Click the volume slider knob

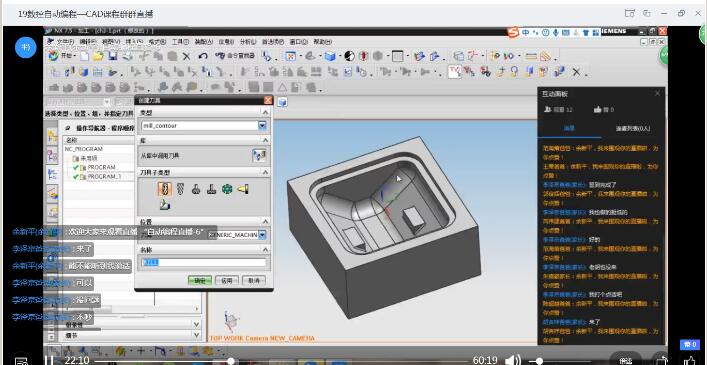coord(539,361)
